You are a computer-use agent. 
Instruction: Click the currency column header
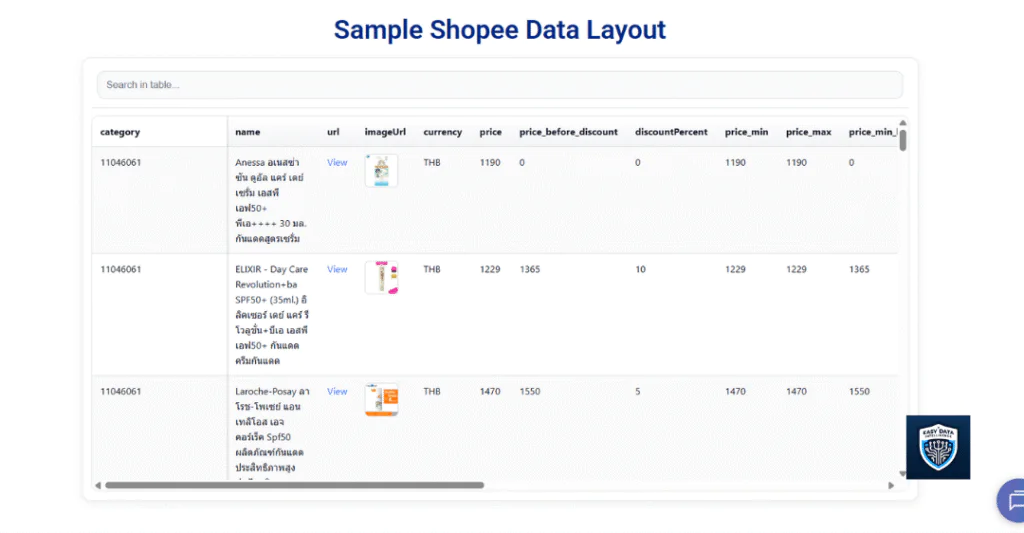click(442, 132)
